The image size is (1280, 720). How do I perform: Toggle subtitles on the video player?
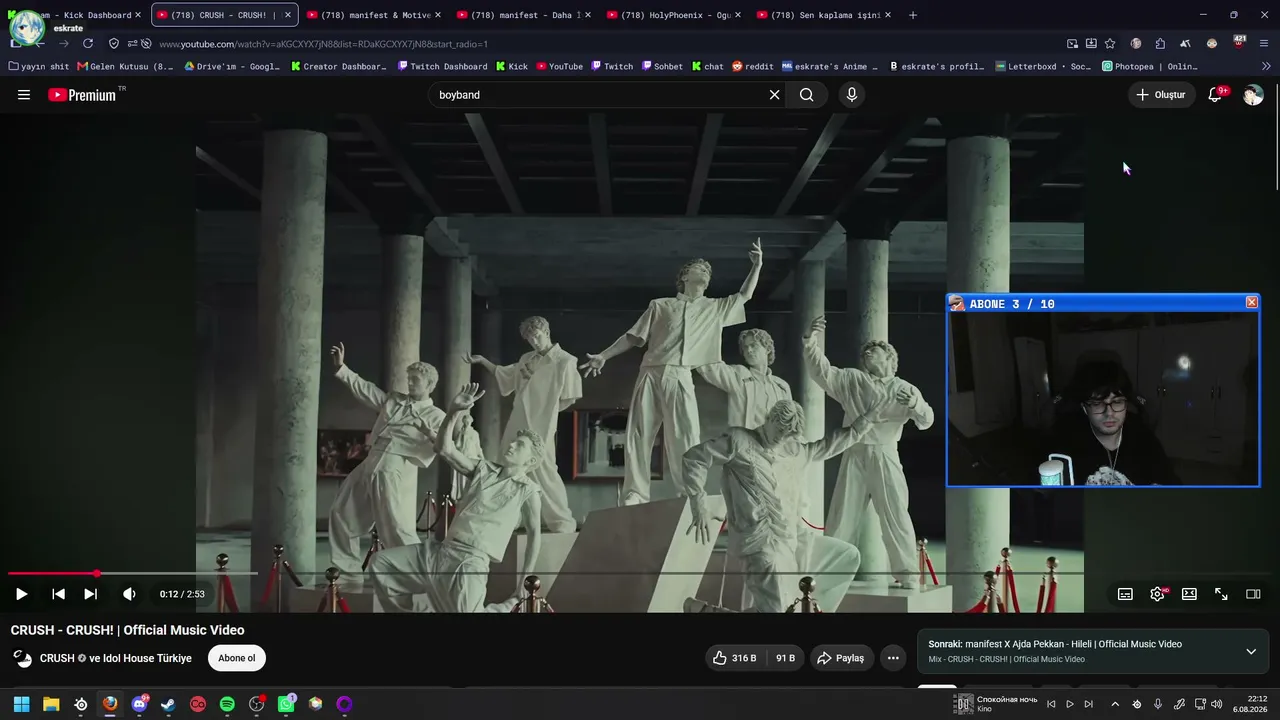1125,594
